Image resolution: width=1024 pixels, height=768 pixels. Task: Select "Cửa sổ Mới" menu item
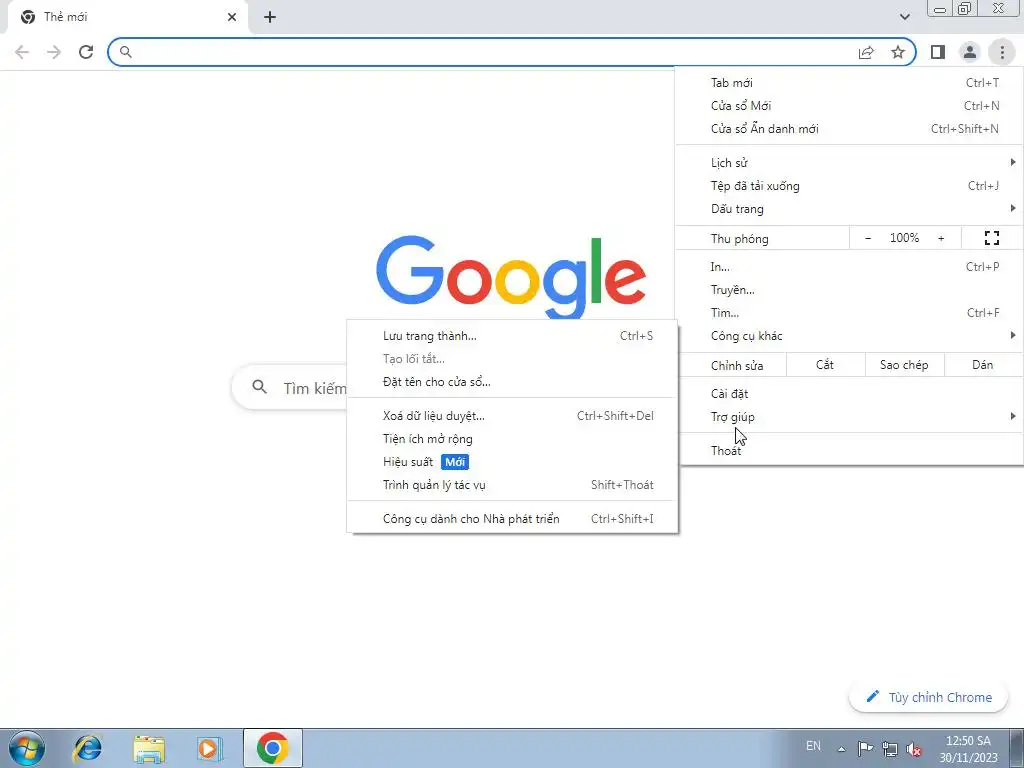[x=849, y=106]
